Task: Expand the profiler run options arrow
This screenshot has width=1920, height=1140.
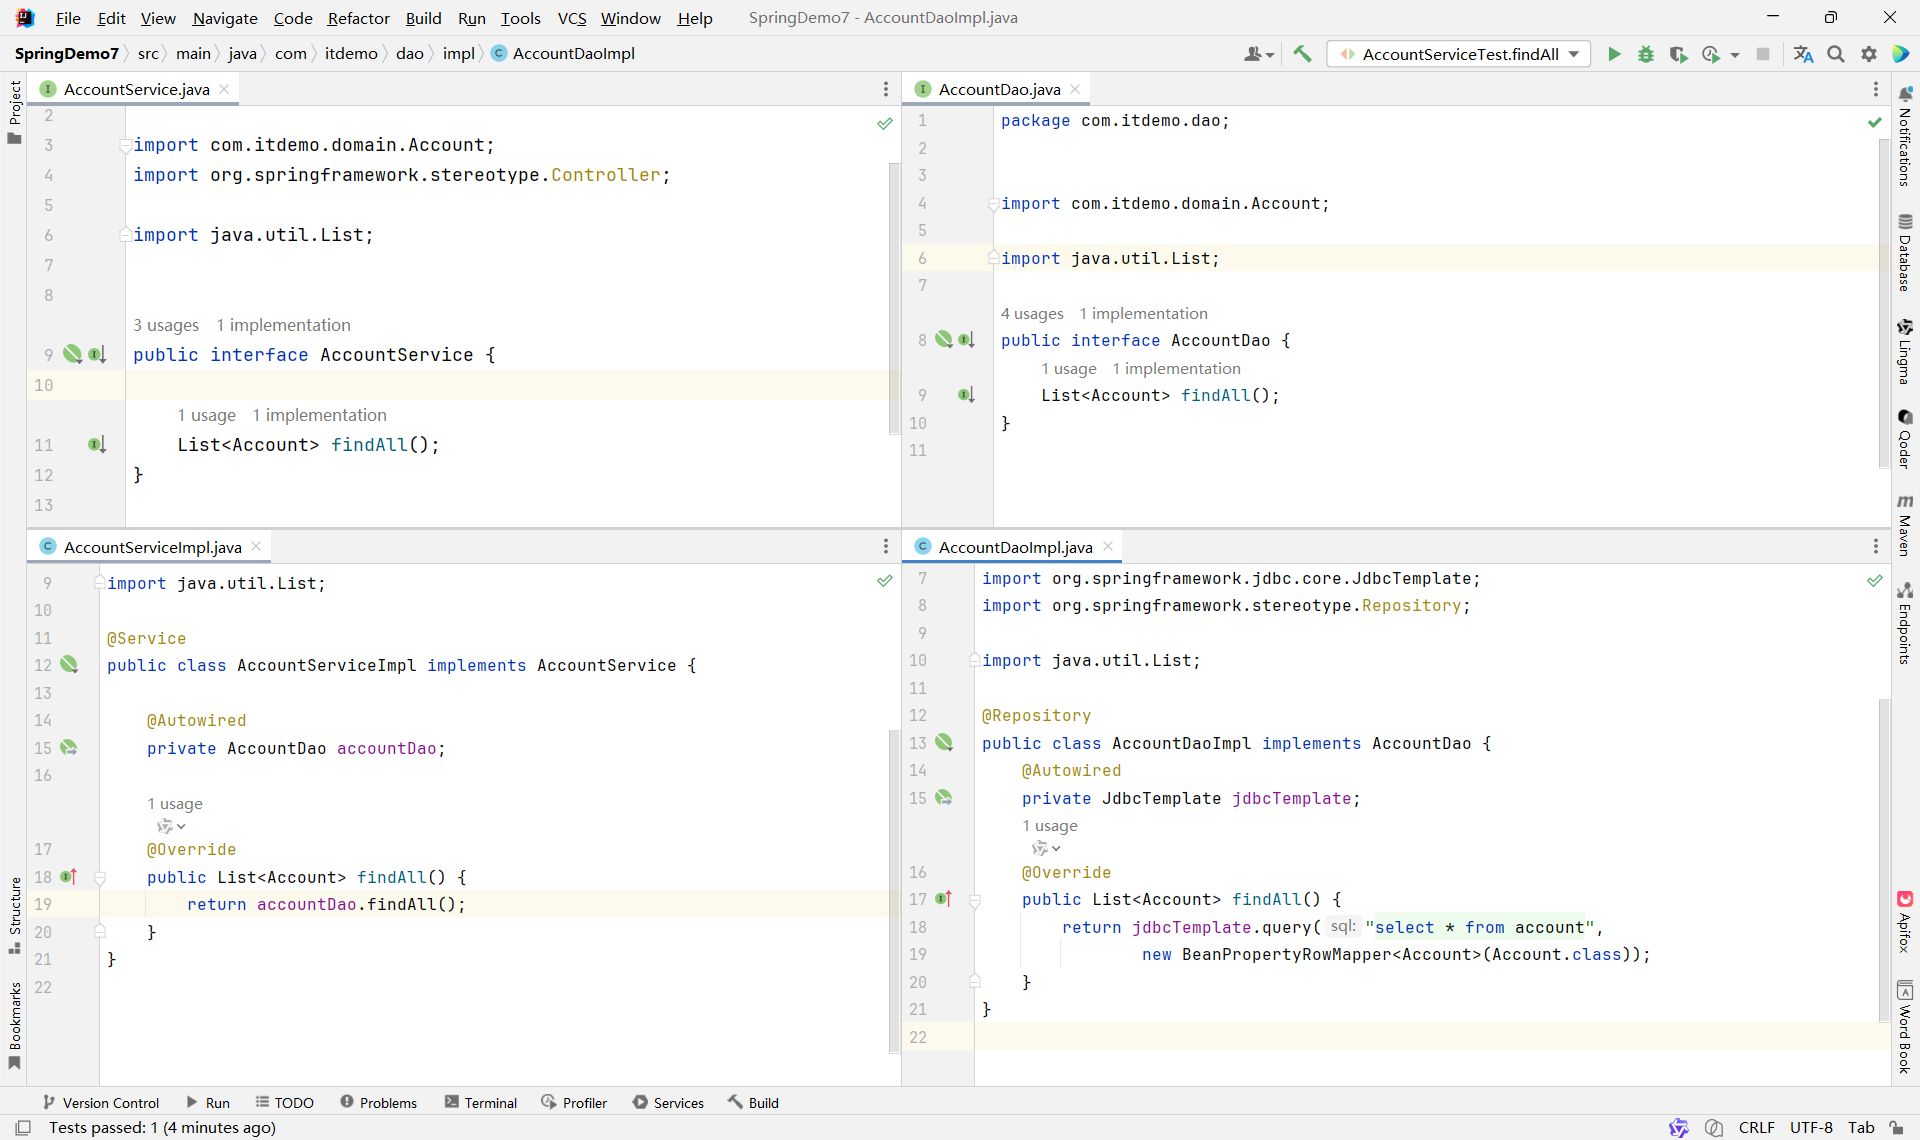Action: click(x=1735, y=55)
